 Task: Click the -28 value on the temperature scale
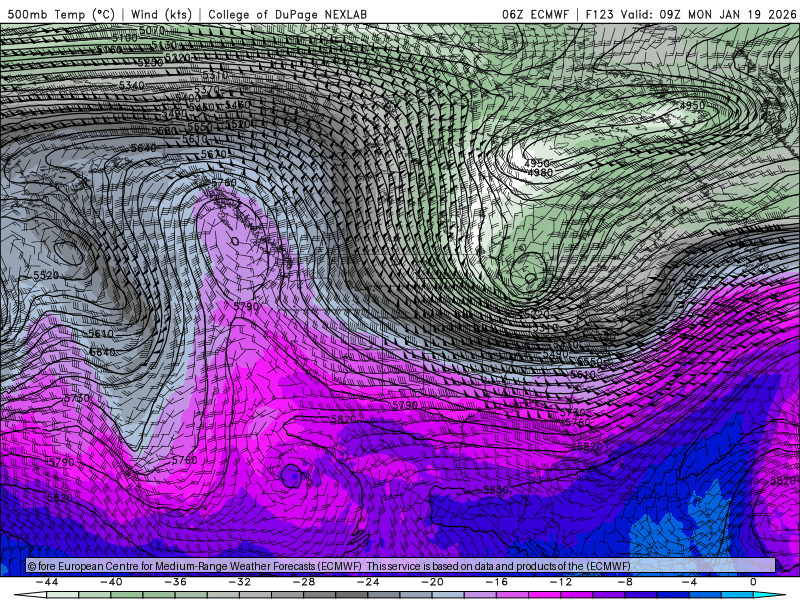click(302, 582)
